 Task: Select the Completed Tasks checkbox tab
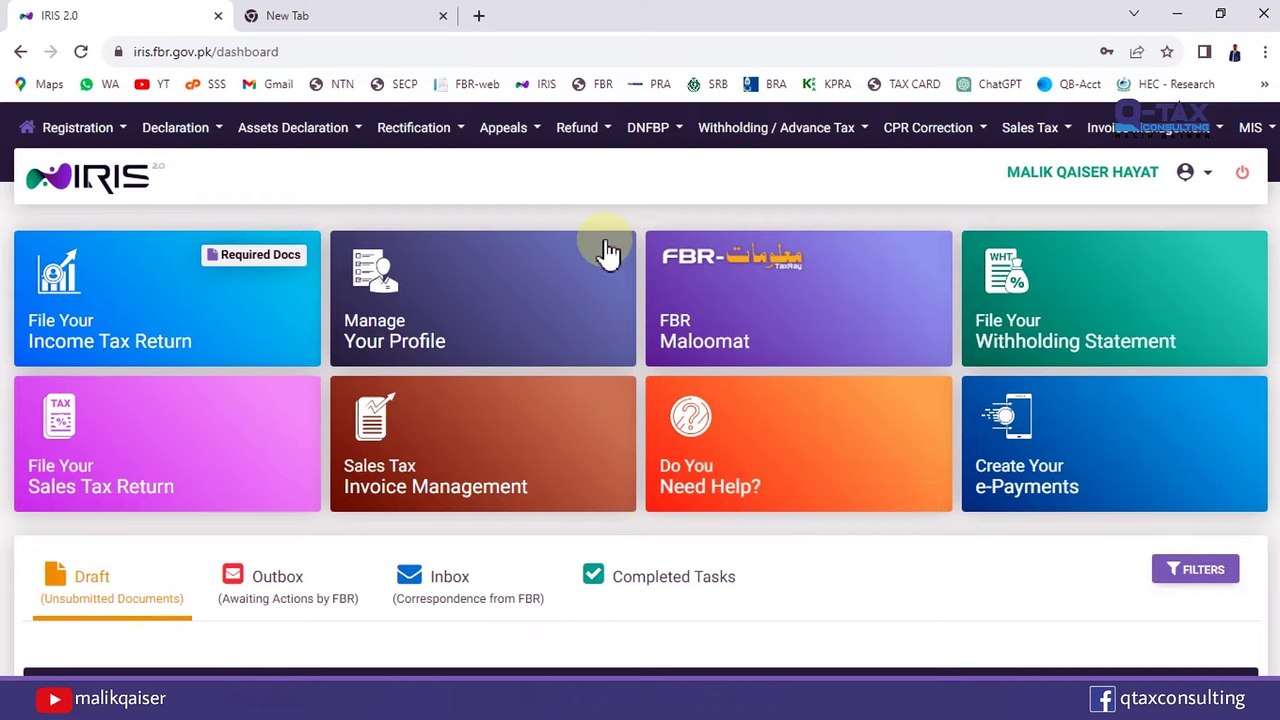(x=659, y=576)
